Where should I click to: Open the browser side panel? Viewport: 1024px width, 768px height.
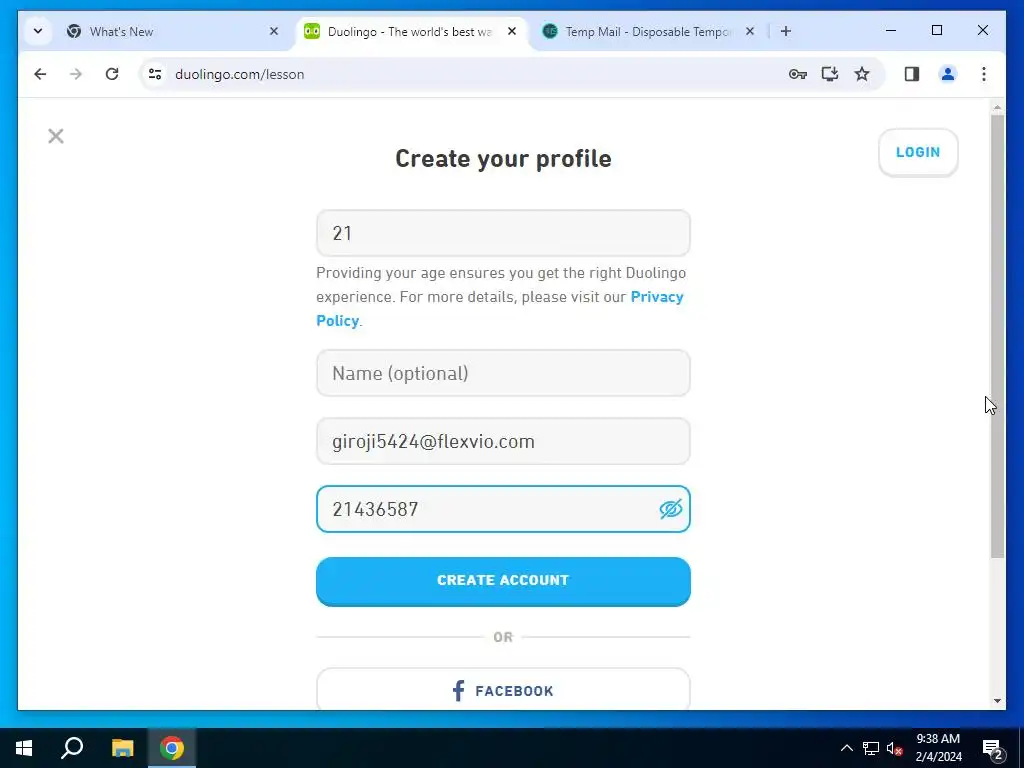click(912, 74)
